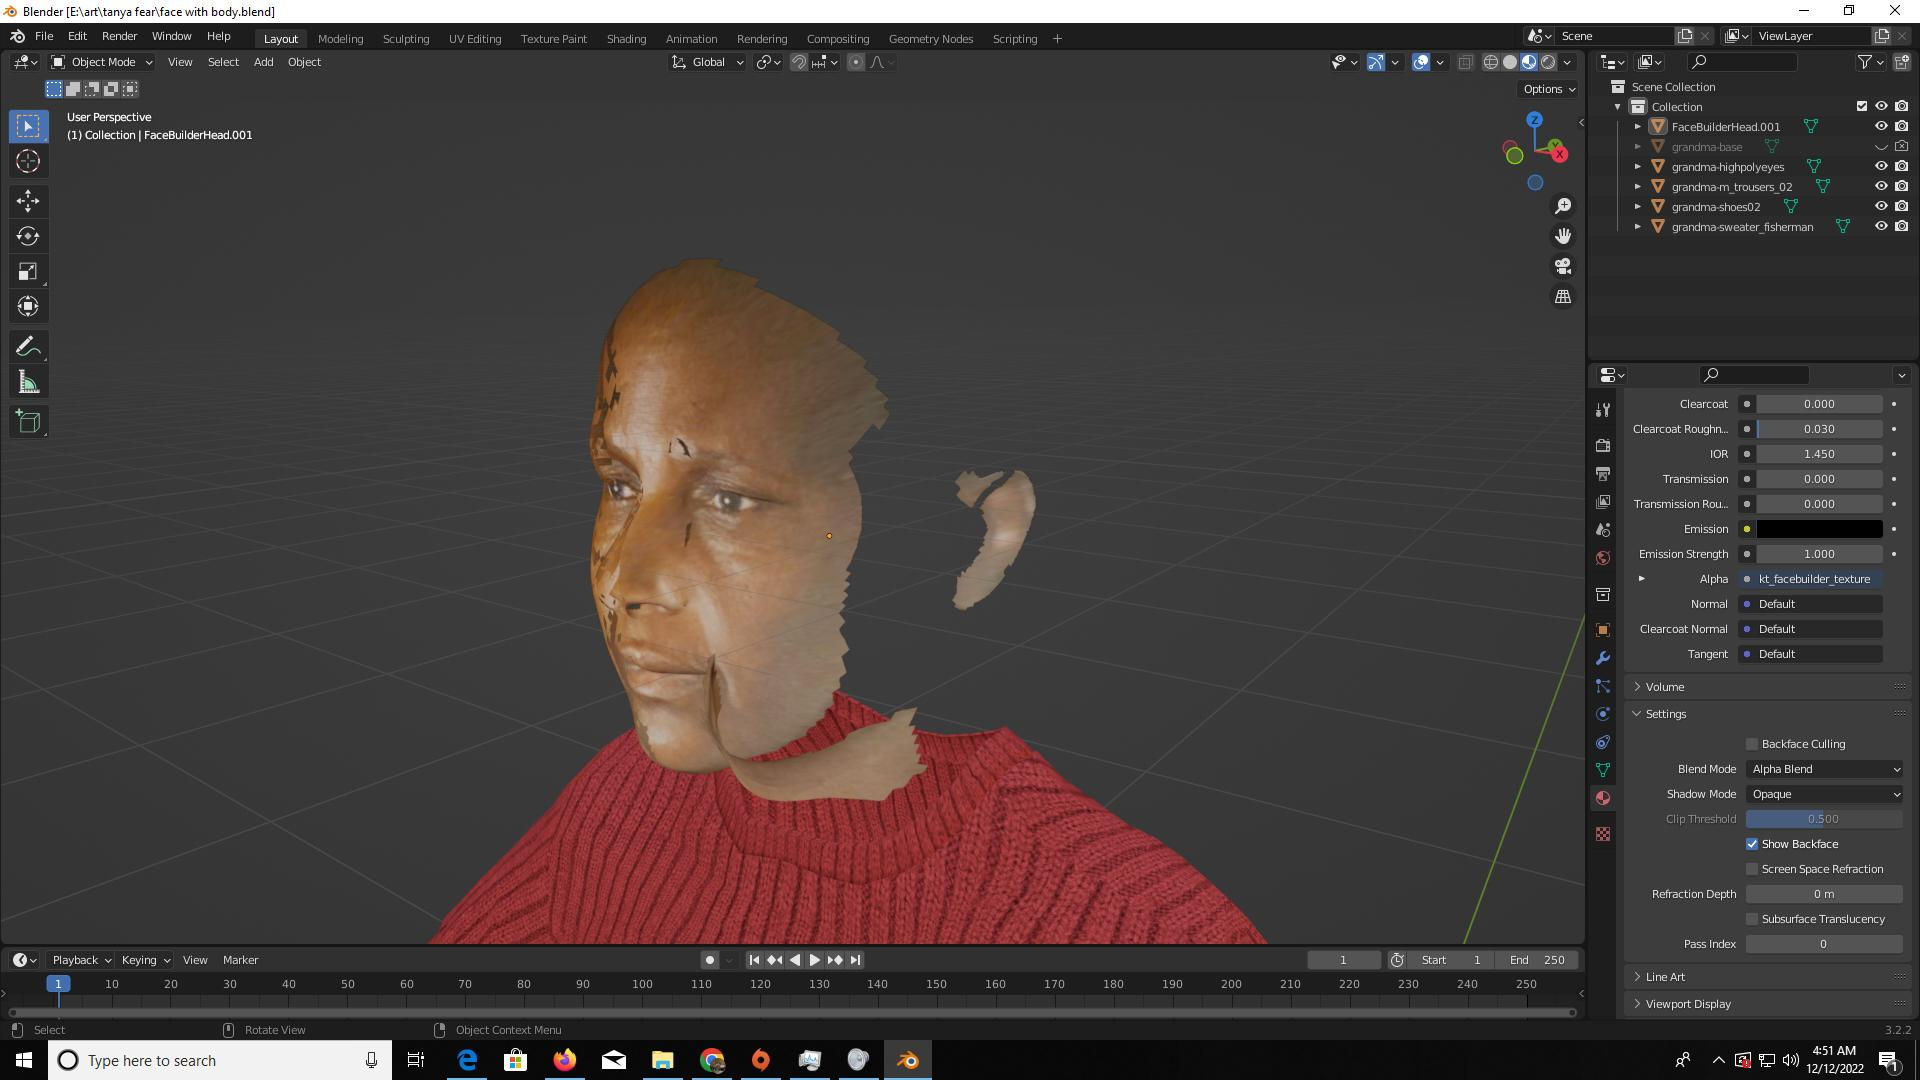The image size is (1920, 1080).
Task: Adjust the IOR value field
Action: coord(1819,454)
